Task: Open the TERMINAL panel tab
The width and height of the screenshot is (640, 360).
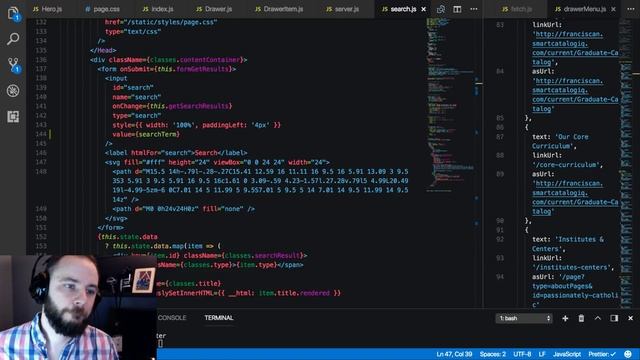Action: pos(219,318)
